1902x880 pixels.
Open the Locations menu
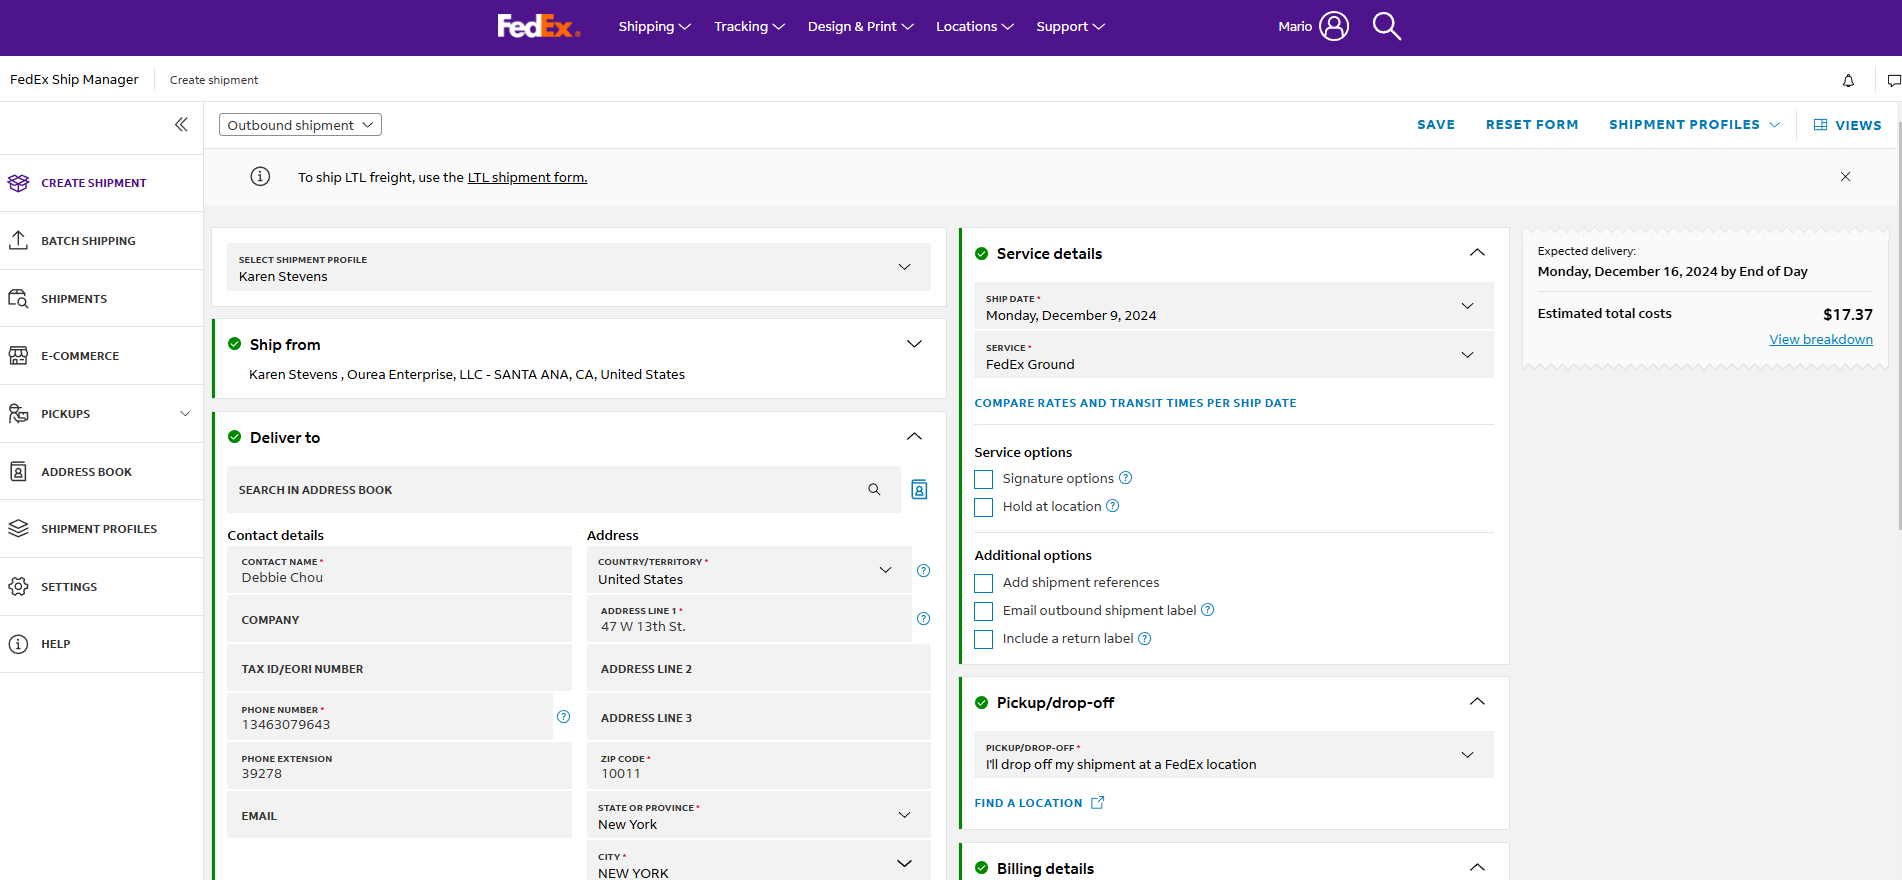(x=975, y=26)
